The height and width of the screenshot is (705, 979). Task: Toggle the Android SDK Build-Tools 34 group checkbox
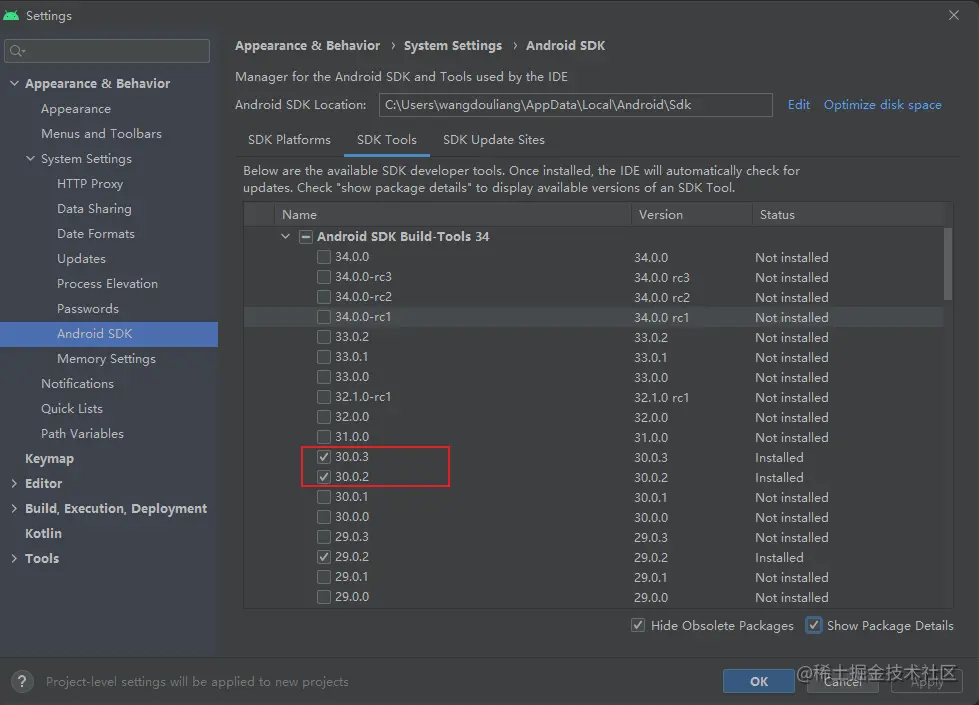(x=305, y=237)
